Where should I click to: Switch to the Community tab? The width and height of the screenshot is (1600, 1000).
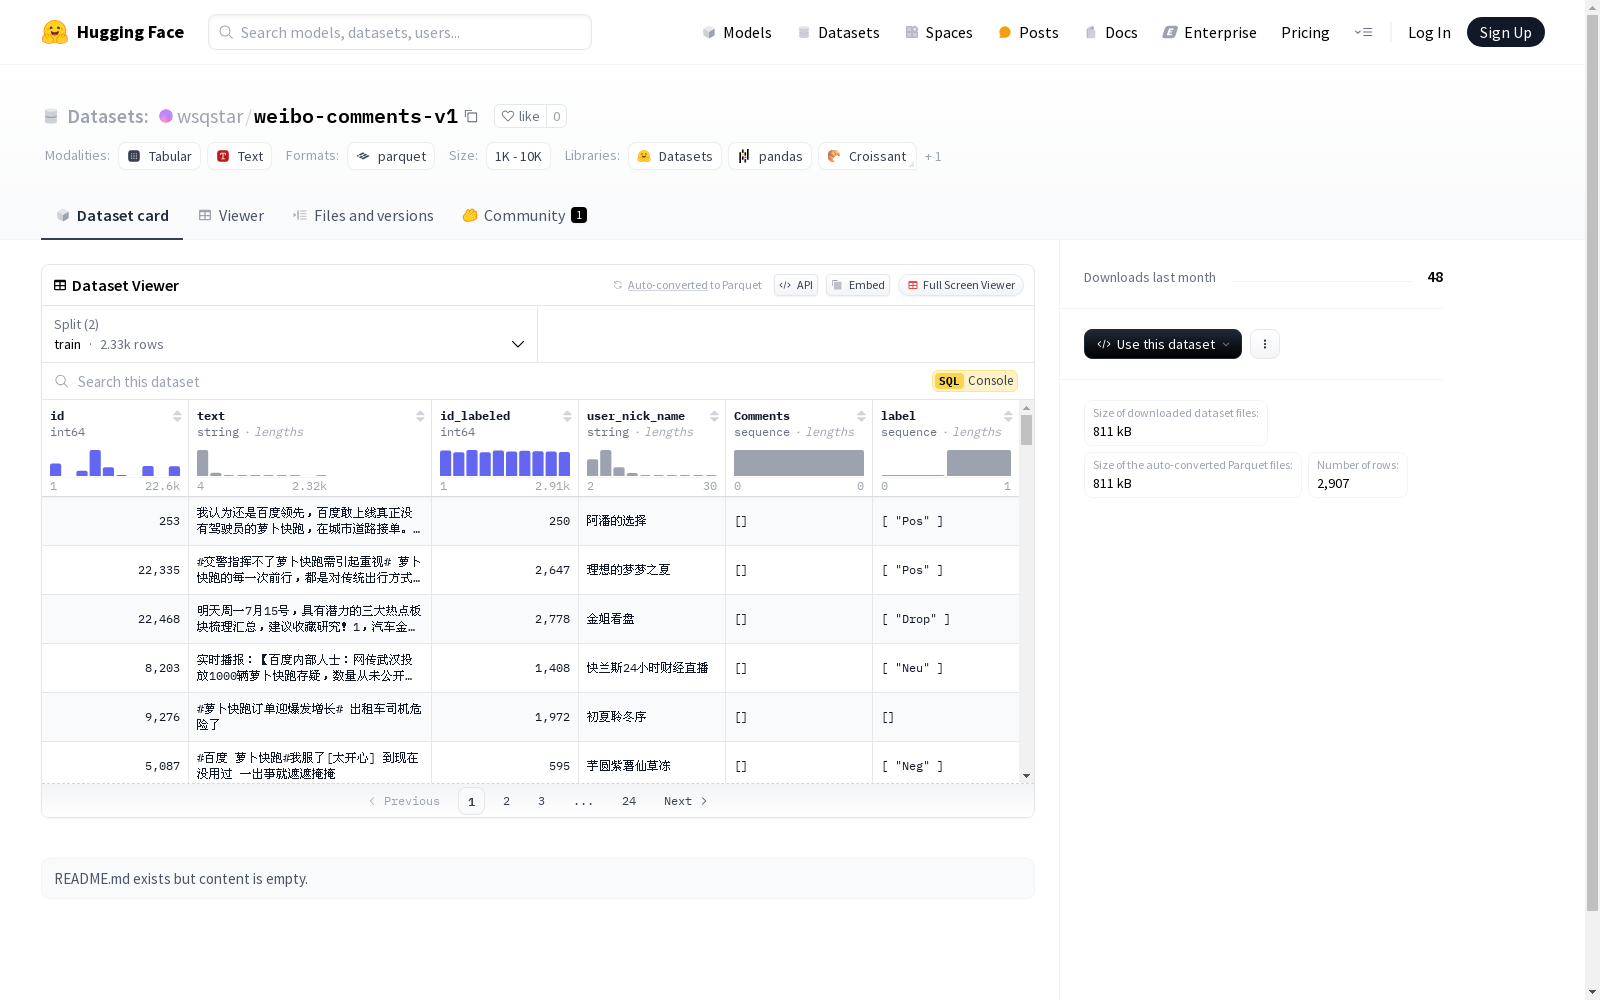tap(525, 216)
